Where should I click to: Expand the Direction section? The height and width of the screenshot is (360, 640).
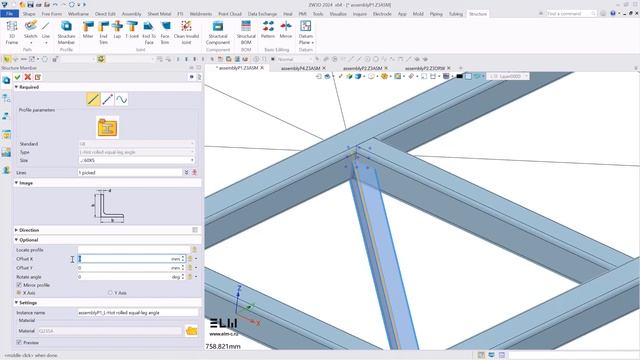(16, 230)
